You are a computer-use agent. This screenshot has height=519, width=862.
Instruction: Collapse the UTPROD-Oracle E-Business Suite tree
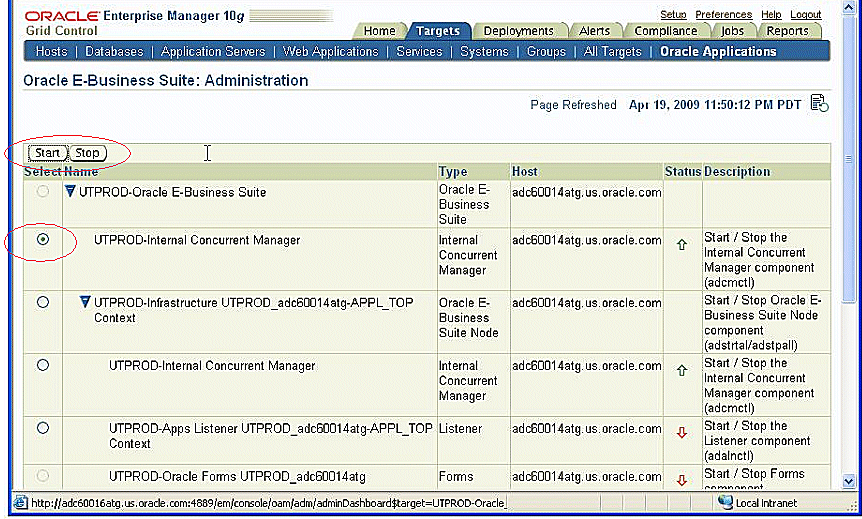coord(70,192)
